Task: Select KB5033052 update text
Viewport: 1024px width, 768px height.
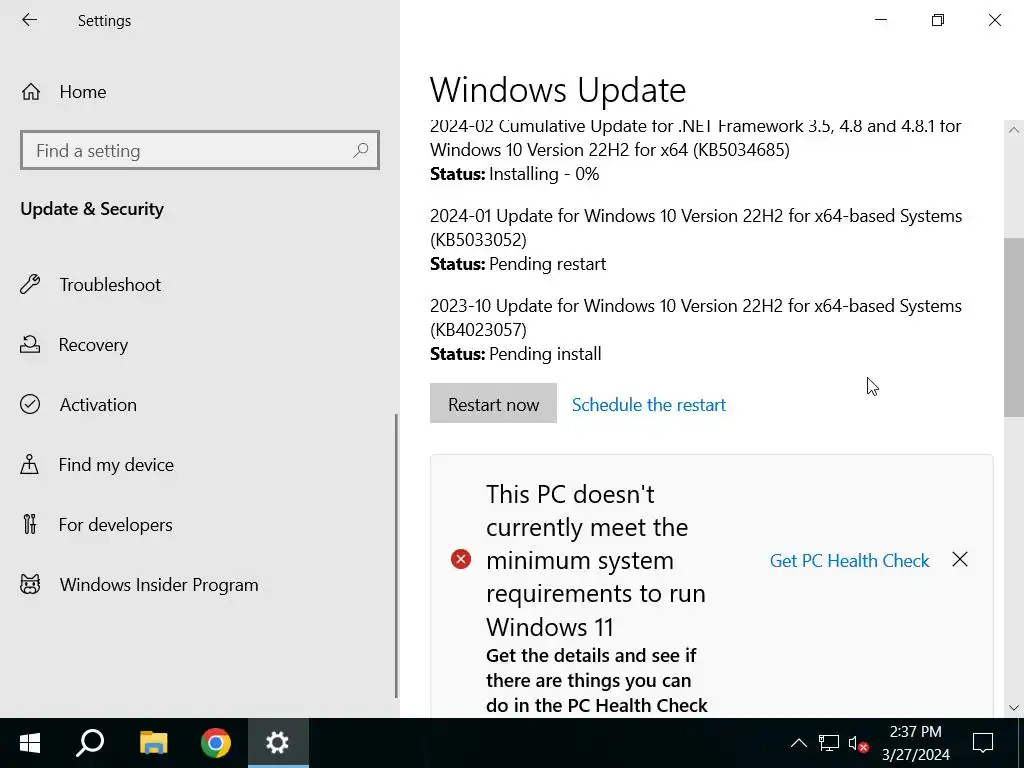Action: (x=696, y=228)
